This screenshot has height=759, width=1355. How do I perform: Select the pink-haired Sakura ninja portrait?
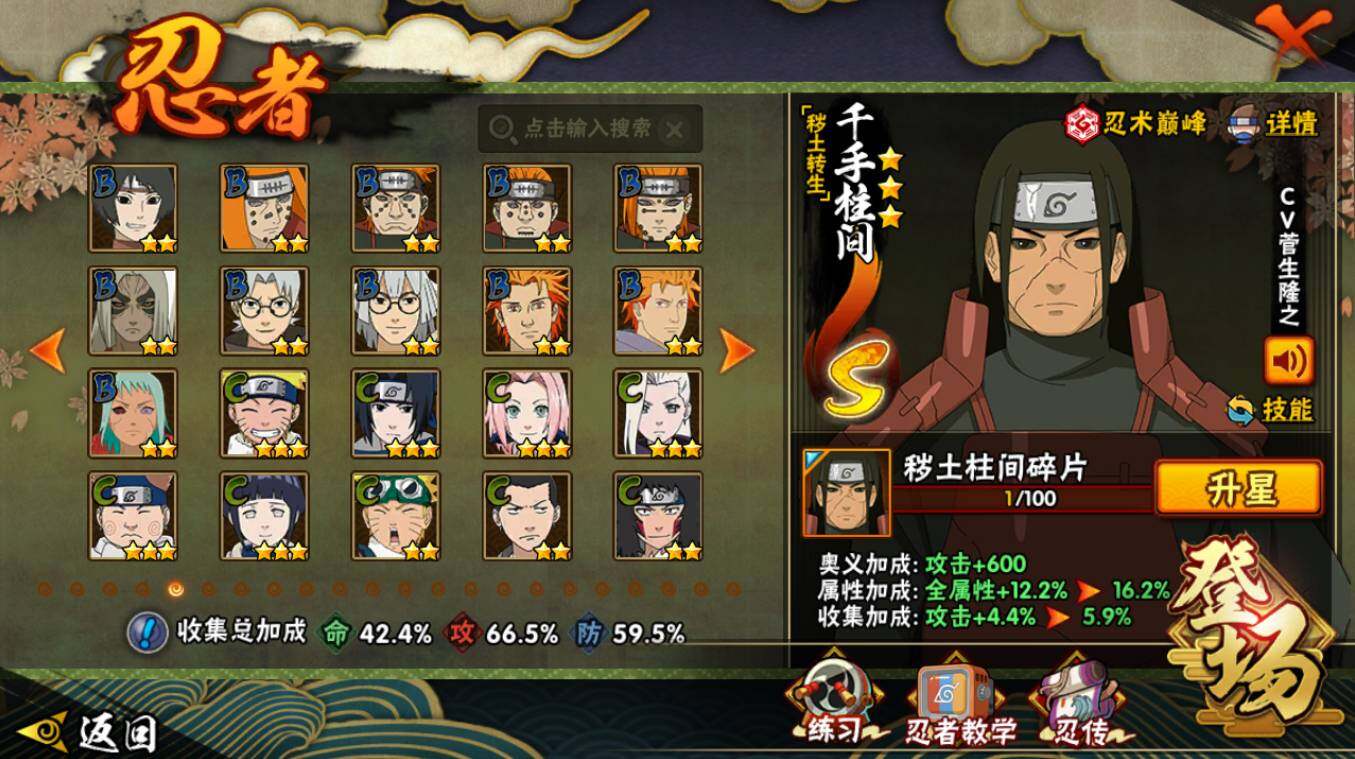tap(527, 413)
